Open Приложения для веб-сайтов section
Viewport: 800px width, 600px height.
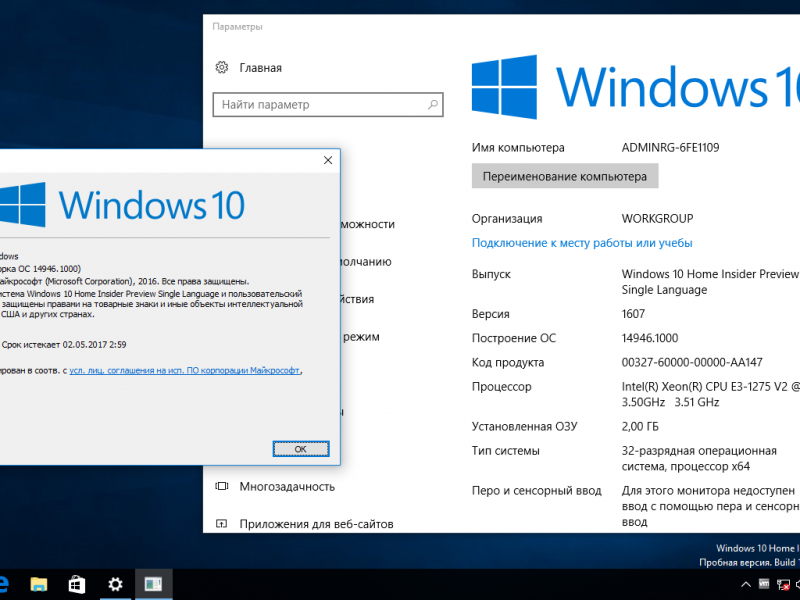(316, 524)
